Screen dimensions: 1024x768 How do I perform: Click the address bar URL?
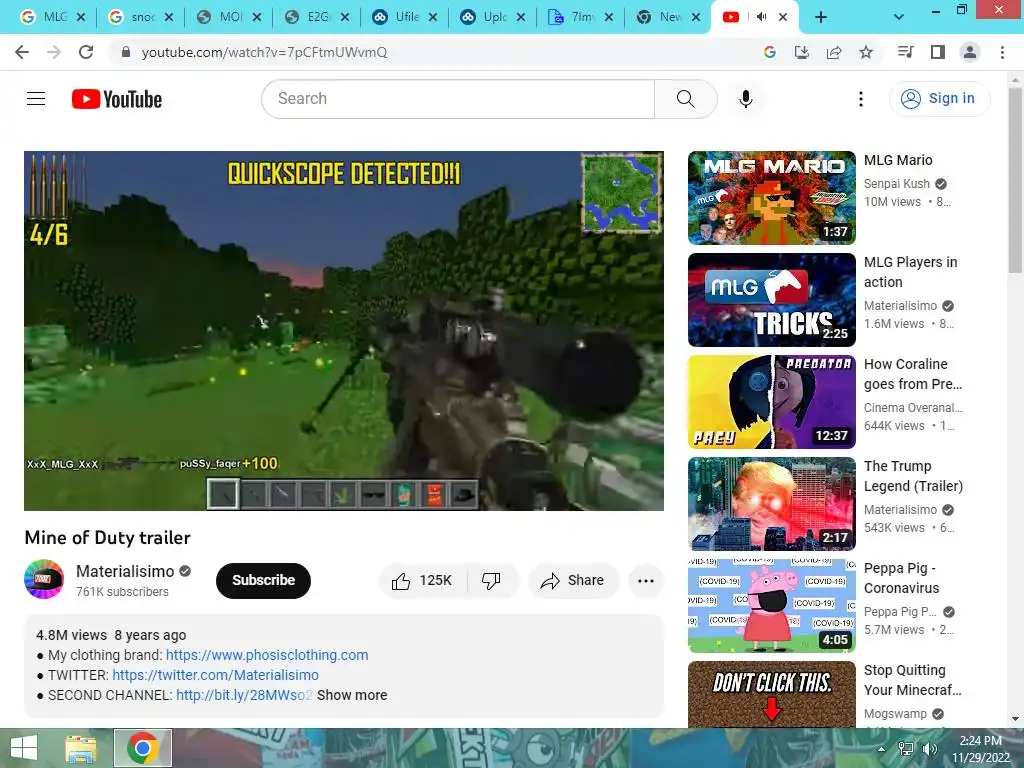click(x=264, y=52)
